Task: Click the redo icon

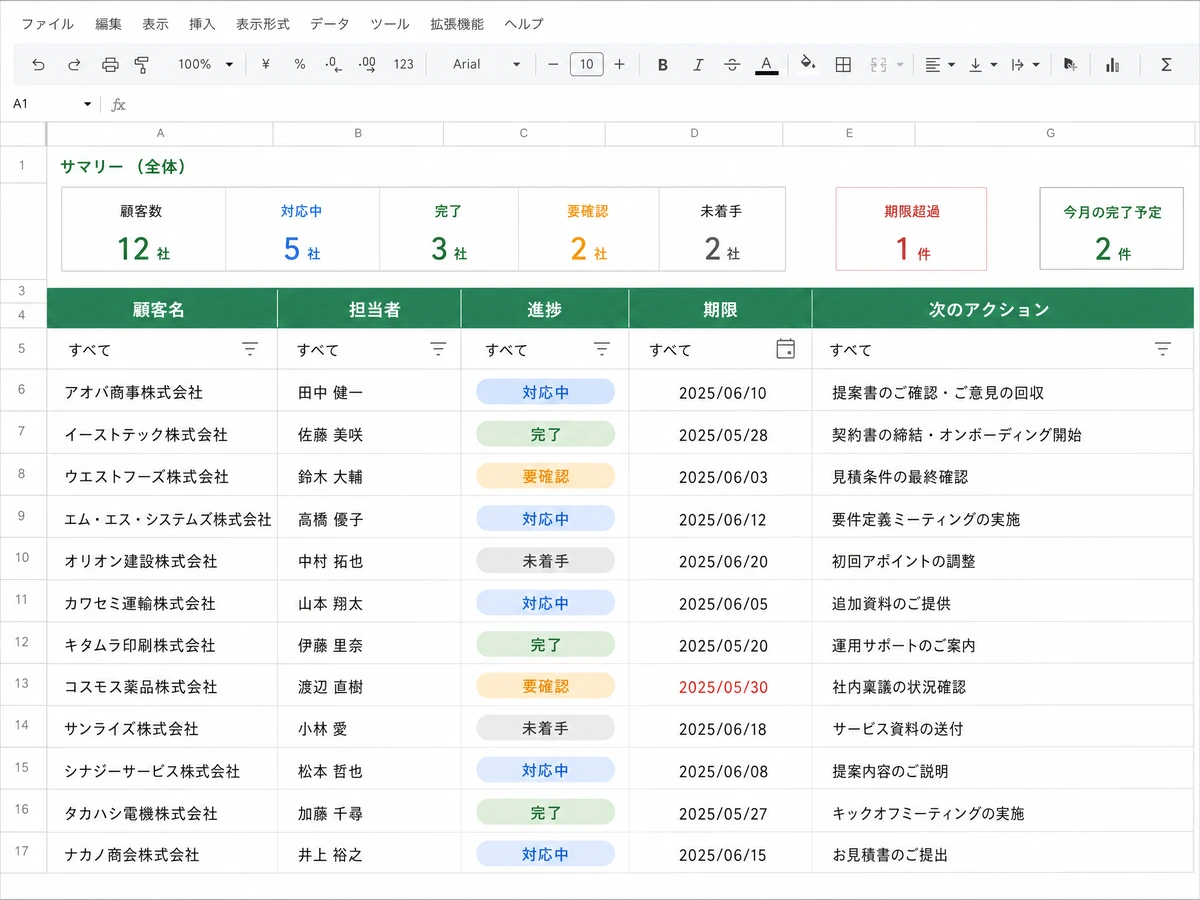Action: pos(74,64)
